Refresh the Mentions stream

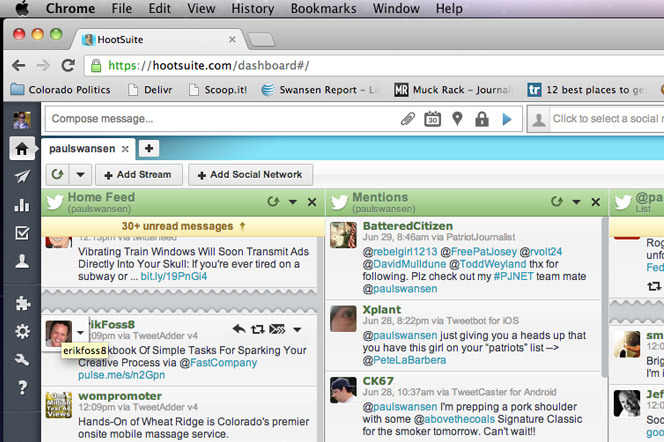click(x=557, y=202)
